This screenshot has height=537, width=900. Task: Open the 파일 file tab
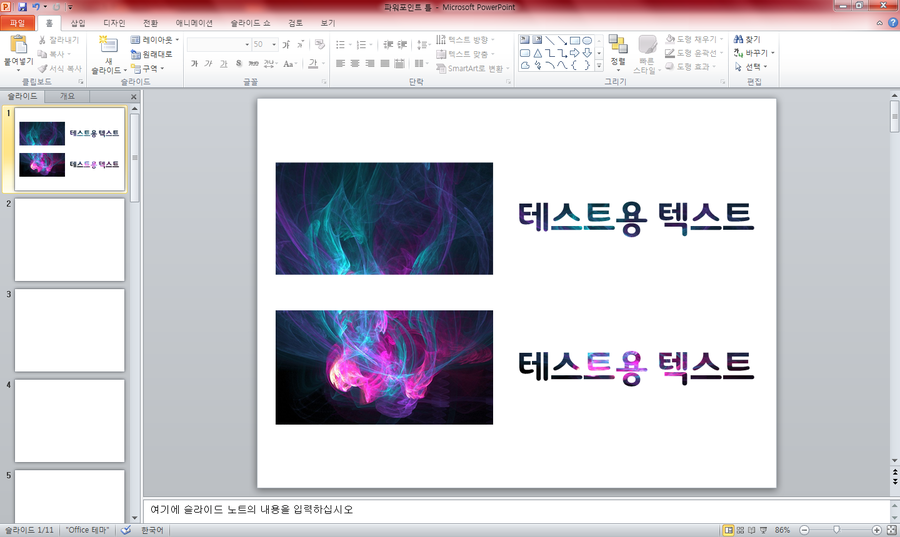pyautogui.click(x=17, y=23)
